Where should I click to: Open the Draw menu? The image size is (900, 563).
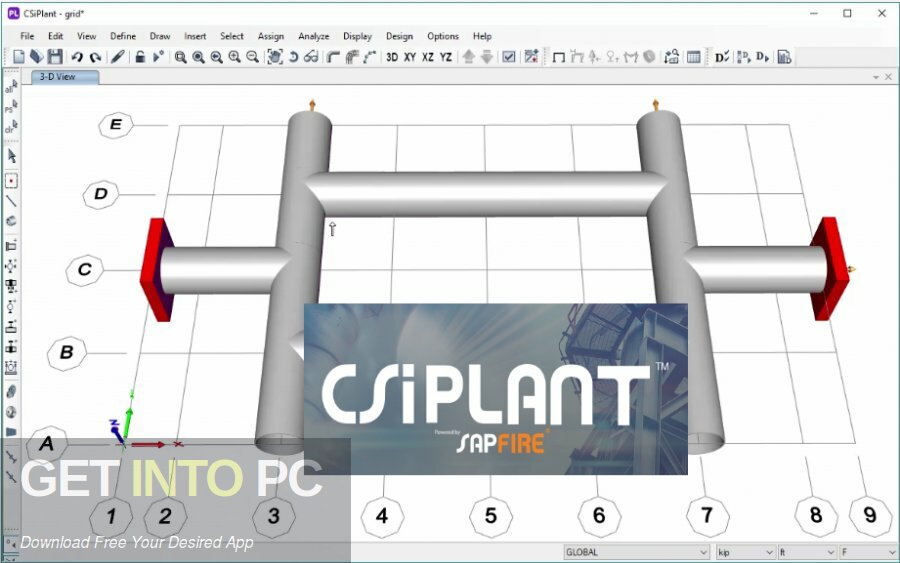(160, 36)
